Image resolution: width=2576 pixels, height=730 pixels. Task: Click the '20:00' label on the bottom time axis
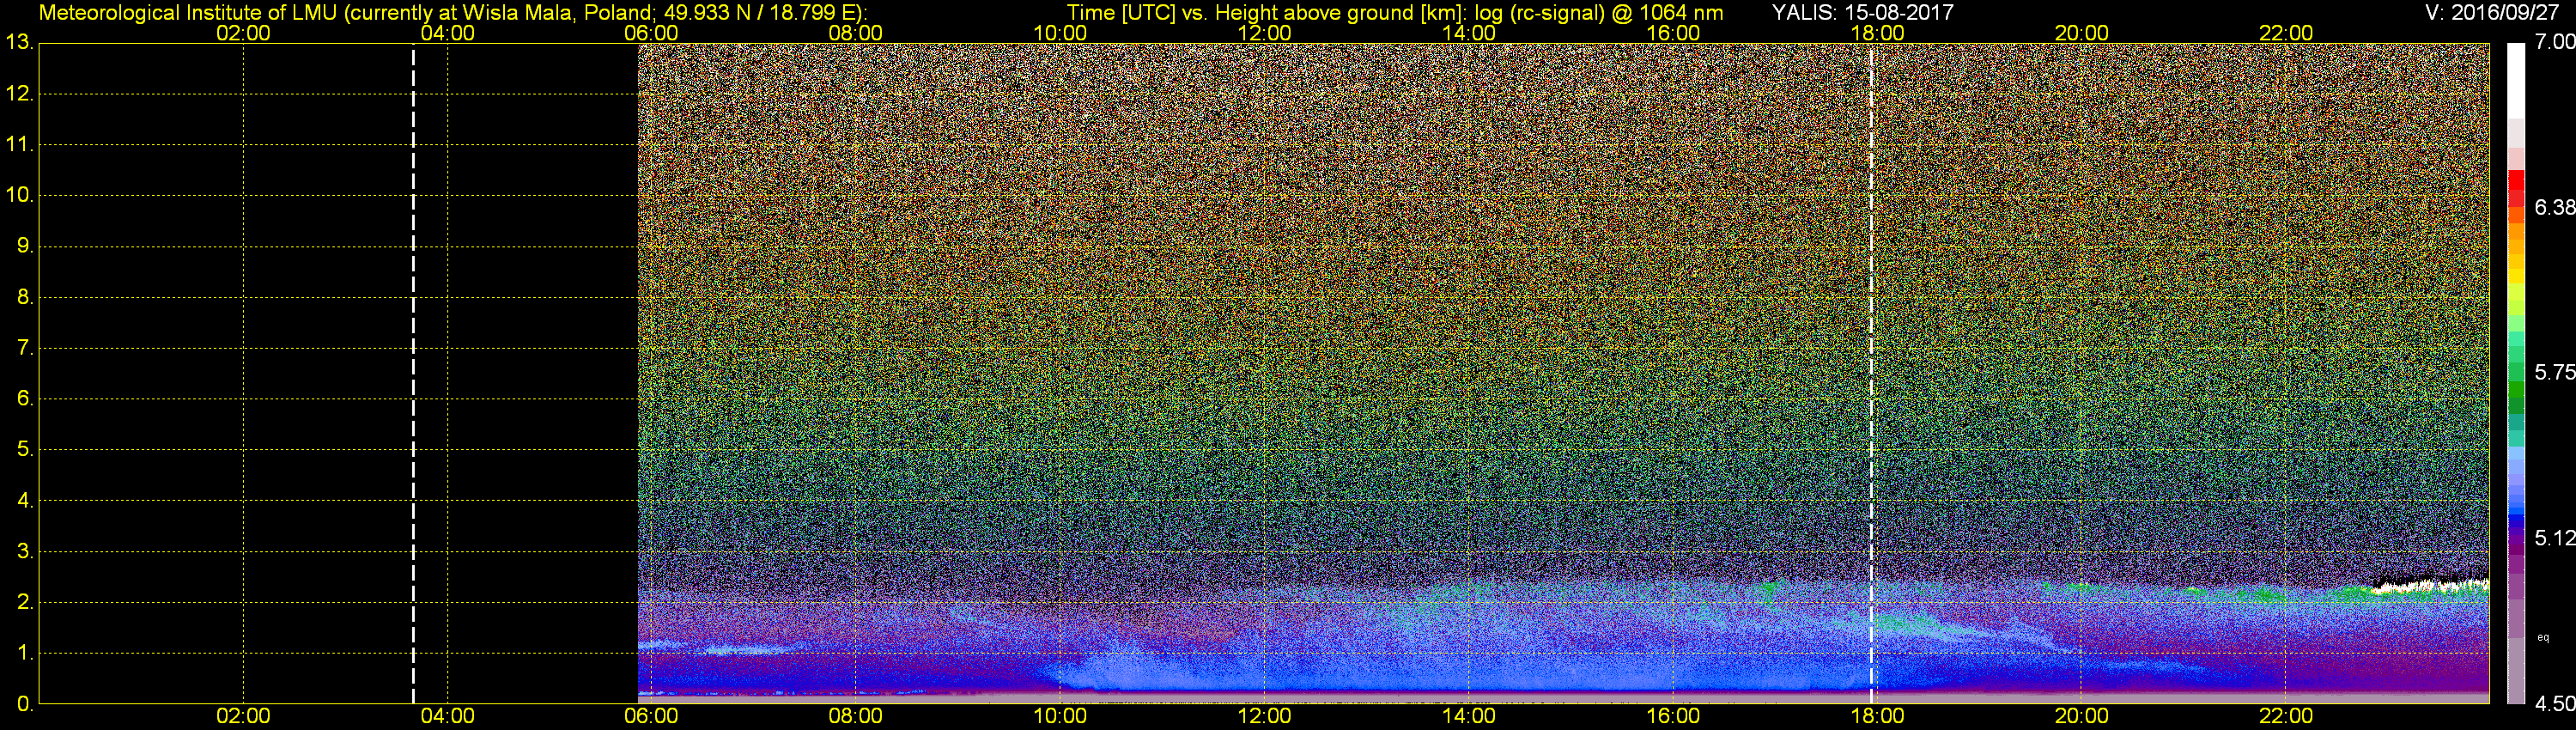(x=2082, y=716)
